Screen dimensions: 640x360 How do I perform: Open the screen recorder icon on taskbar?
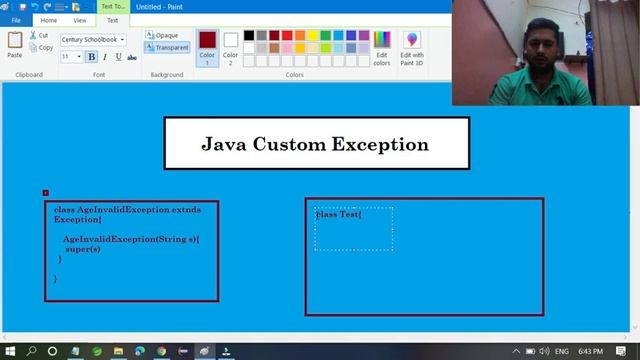click(x=226, y=351)
